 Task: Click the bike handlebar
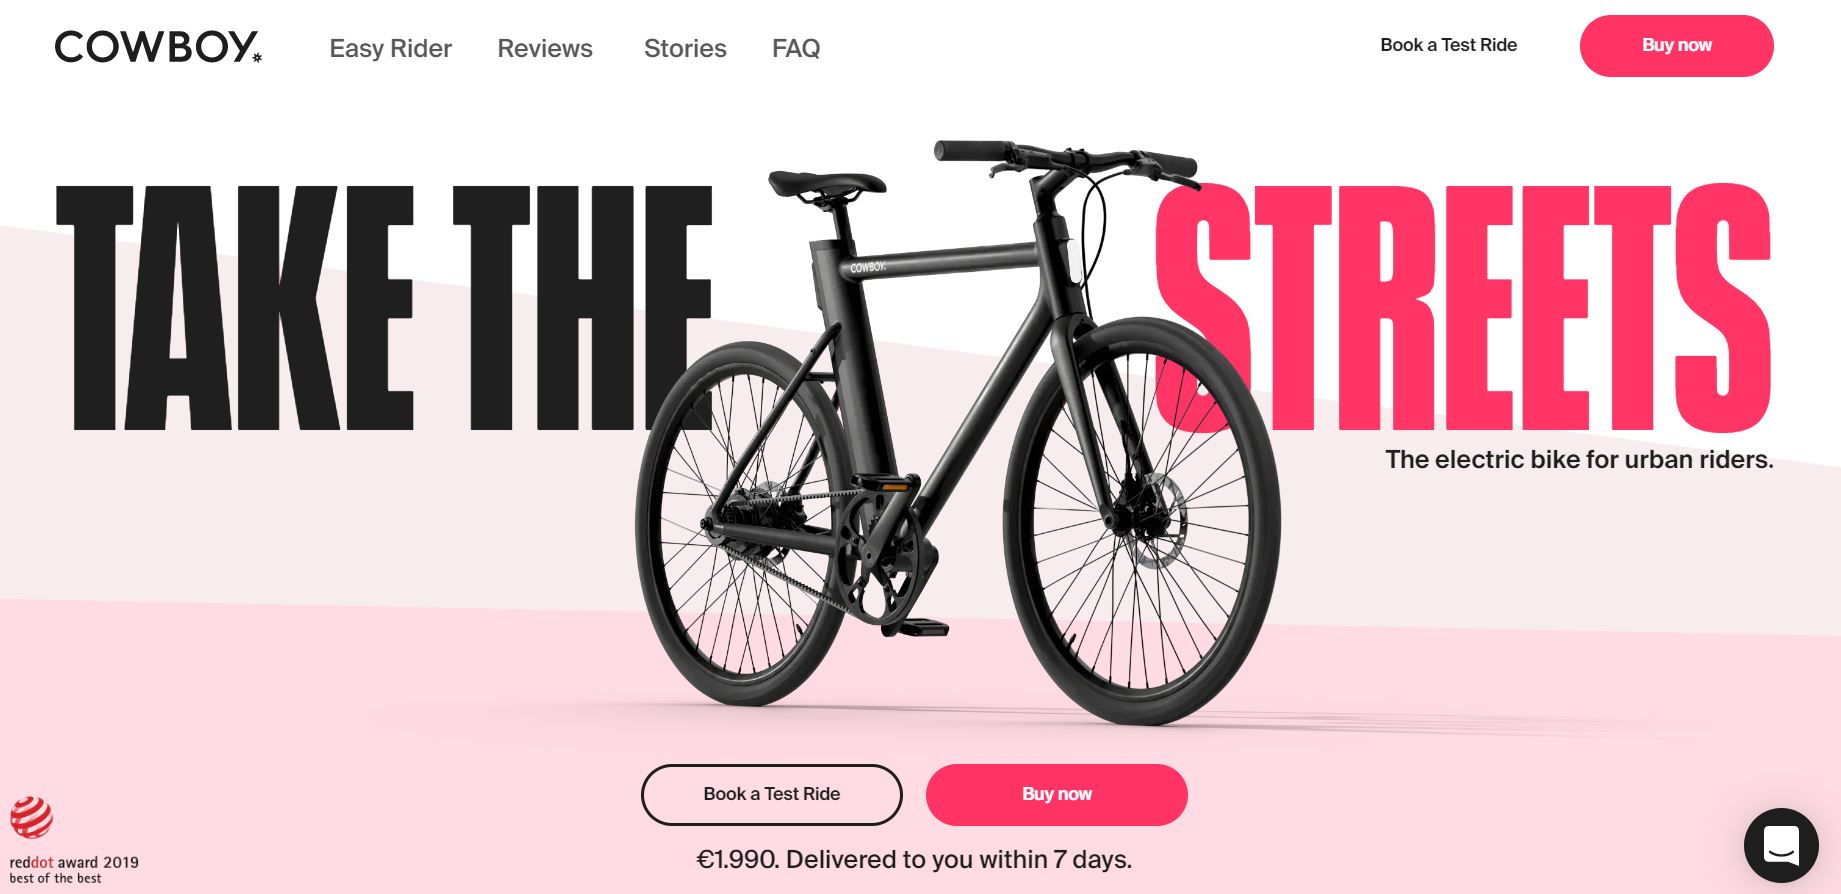pos(1066,160)
